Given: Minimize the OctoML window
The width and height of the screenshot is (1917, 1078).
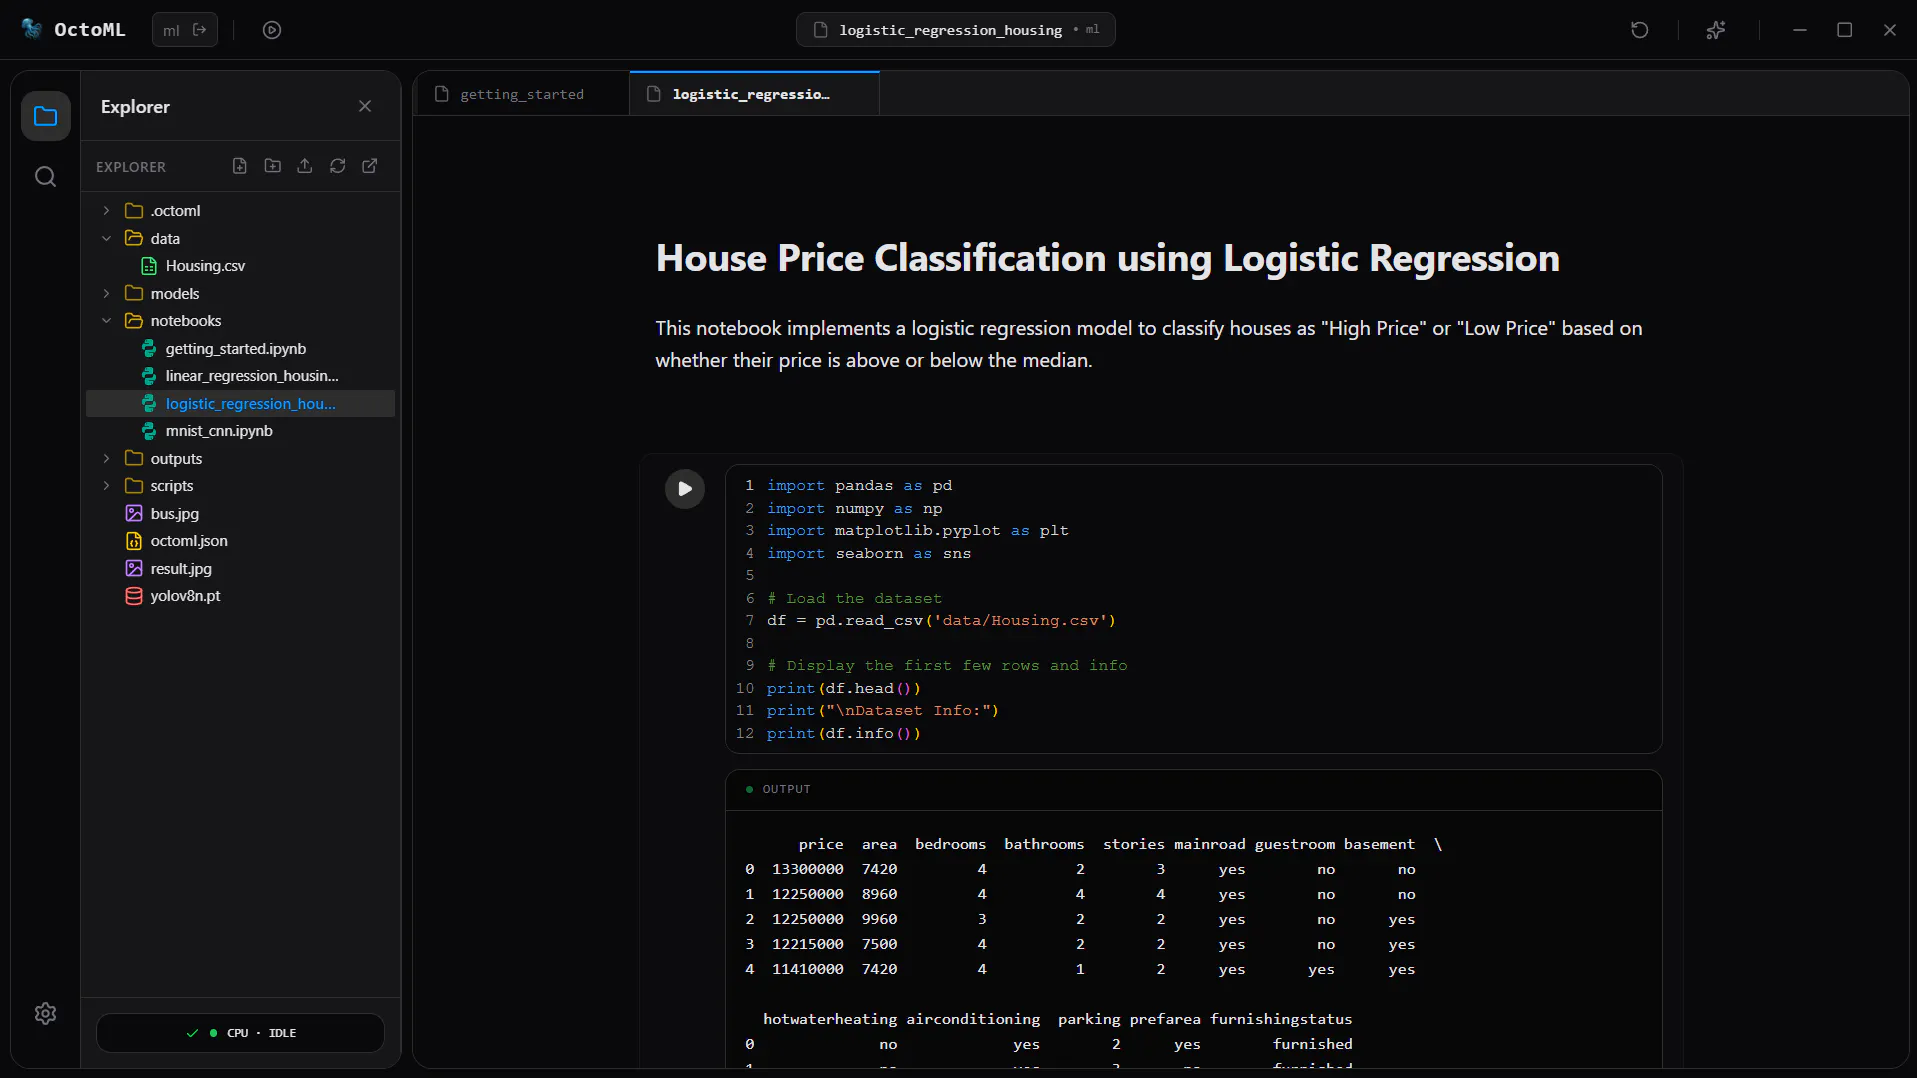Looking at the screenshot, I should click(1800, 30).
